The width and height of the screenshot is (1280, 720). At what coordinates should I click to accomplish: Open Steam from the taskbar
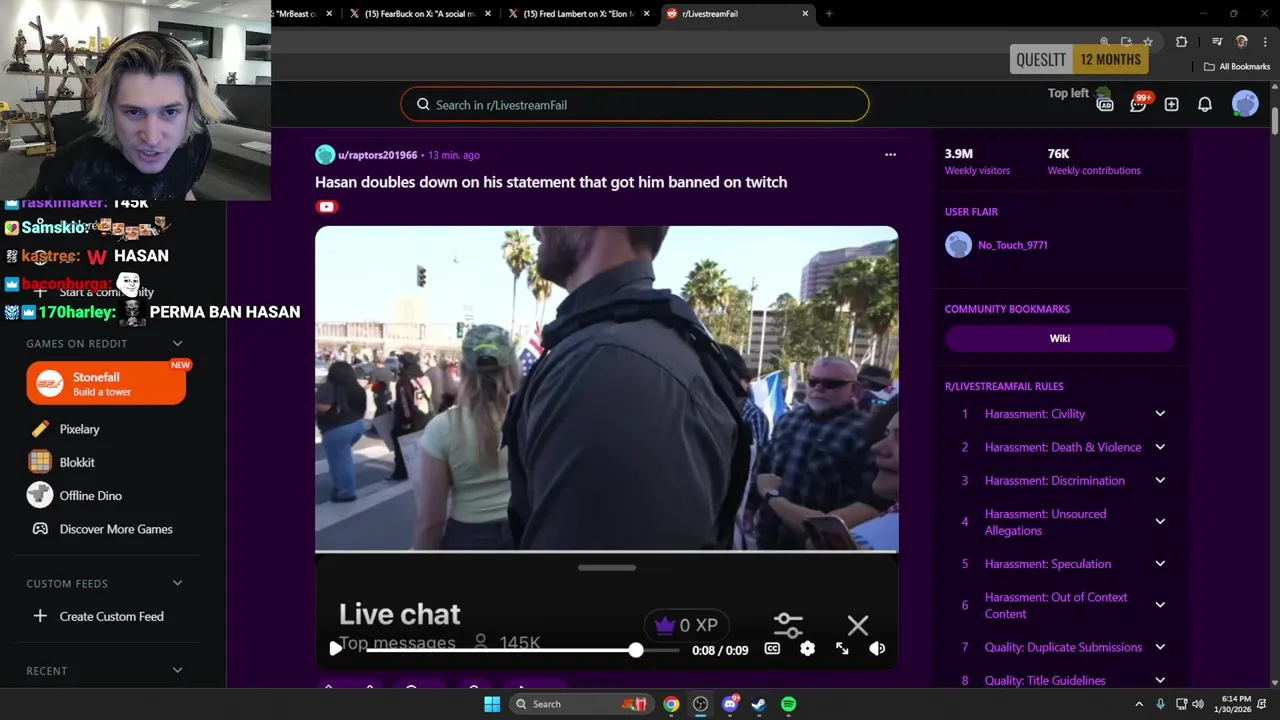pos(759,704)
